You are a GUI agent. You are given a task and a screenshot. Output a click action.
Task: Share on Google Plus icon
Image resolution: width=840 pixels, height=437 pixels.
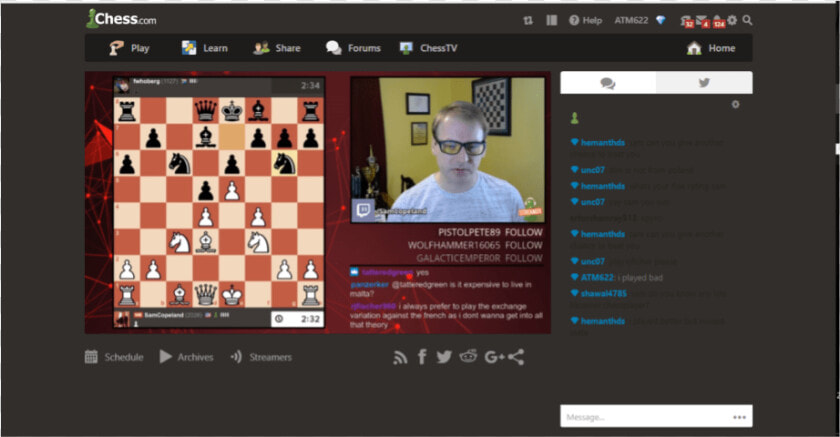(x=494, y=357)
